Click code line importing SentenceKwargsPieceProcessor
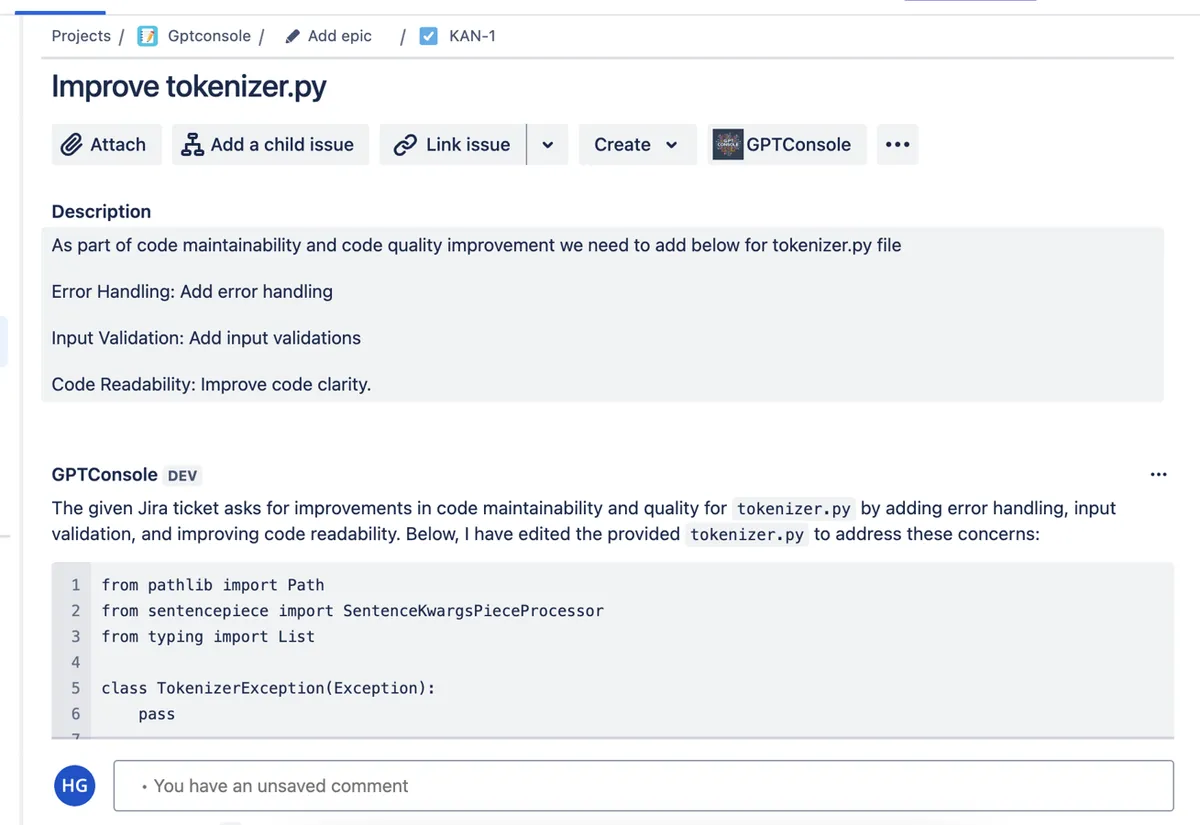 [353, 610]
